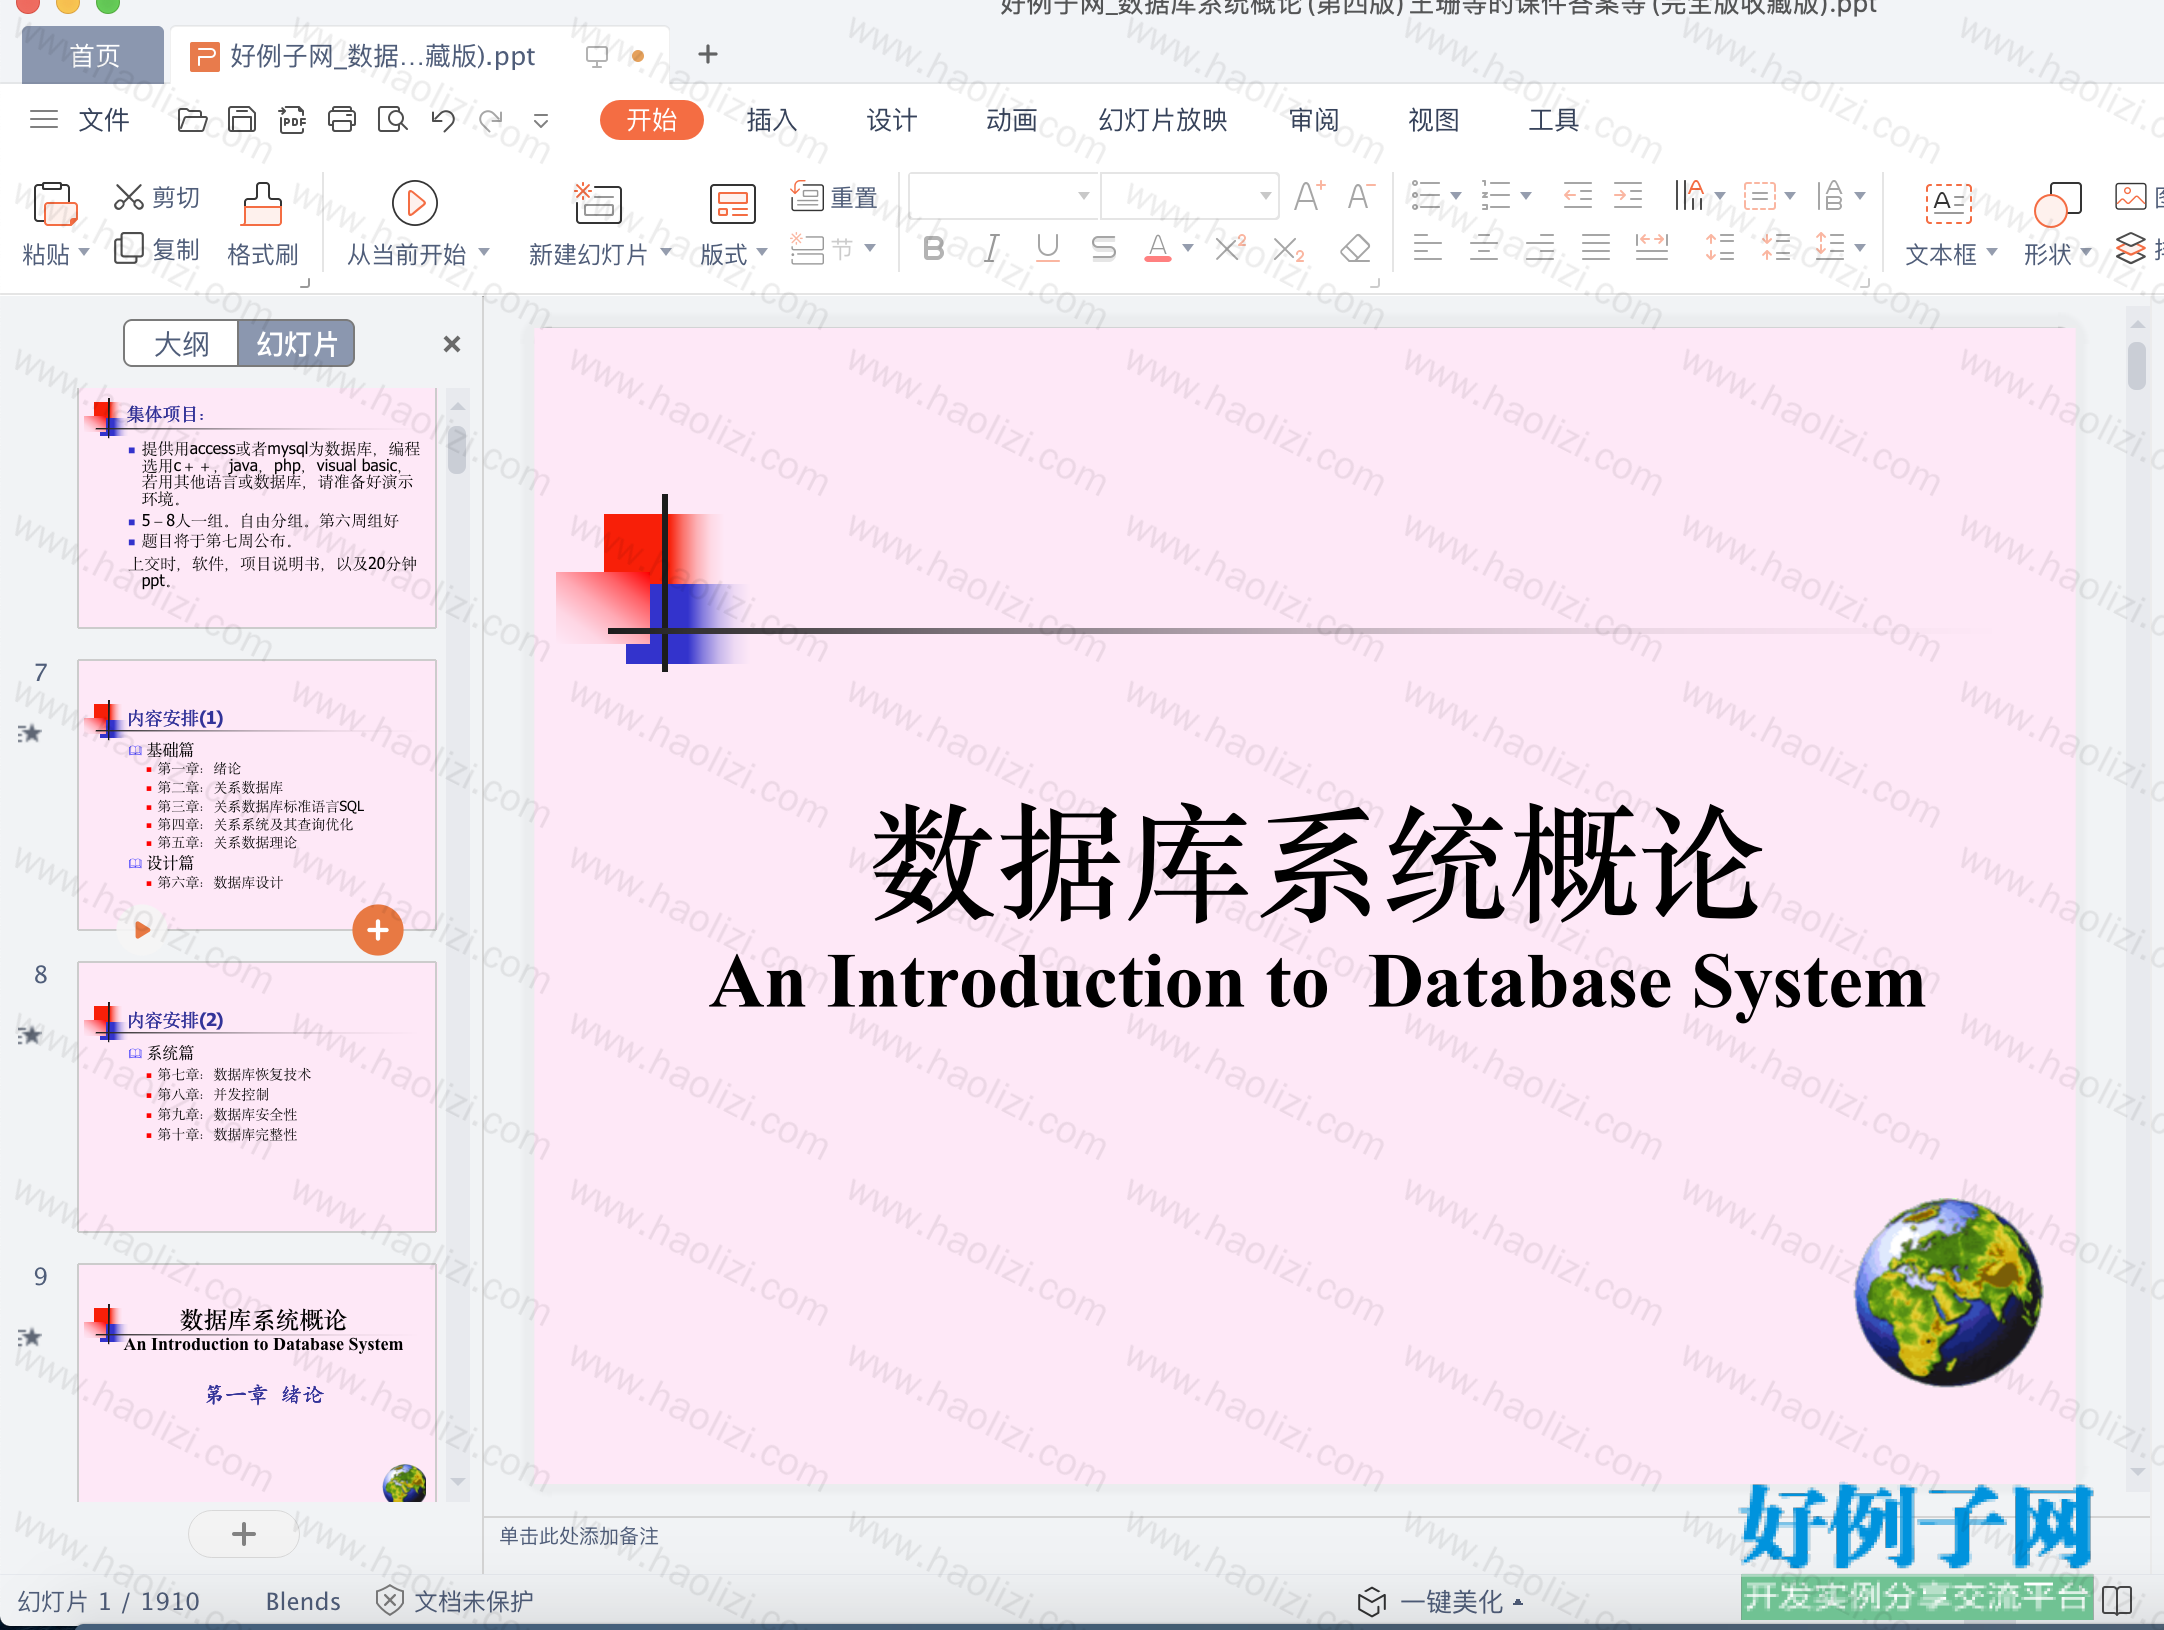Toggle underline formatting

[1048, 248]
